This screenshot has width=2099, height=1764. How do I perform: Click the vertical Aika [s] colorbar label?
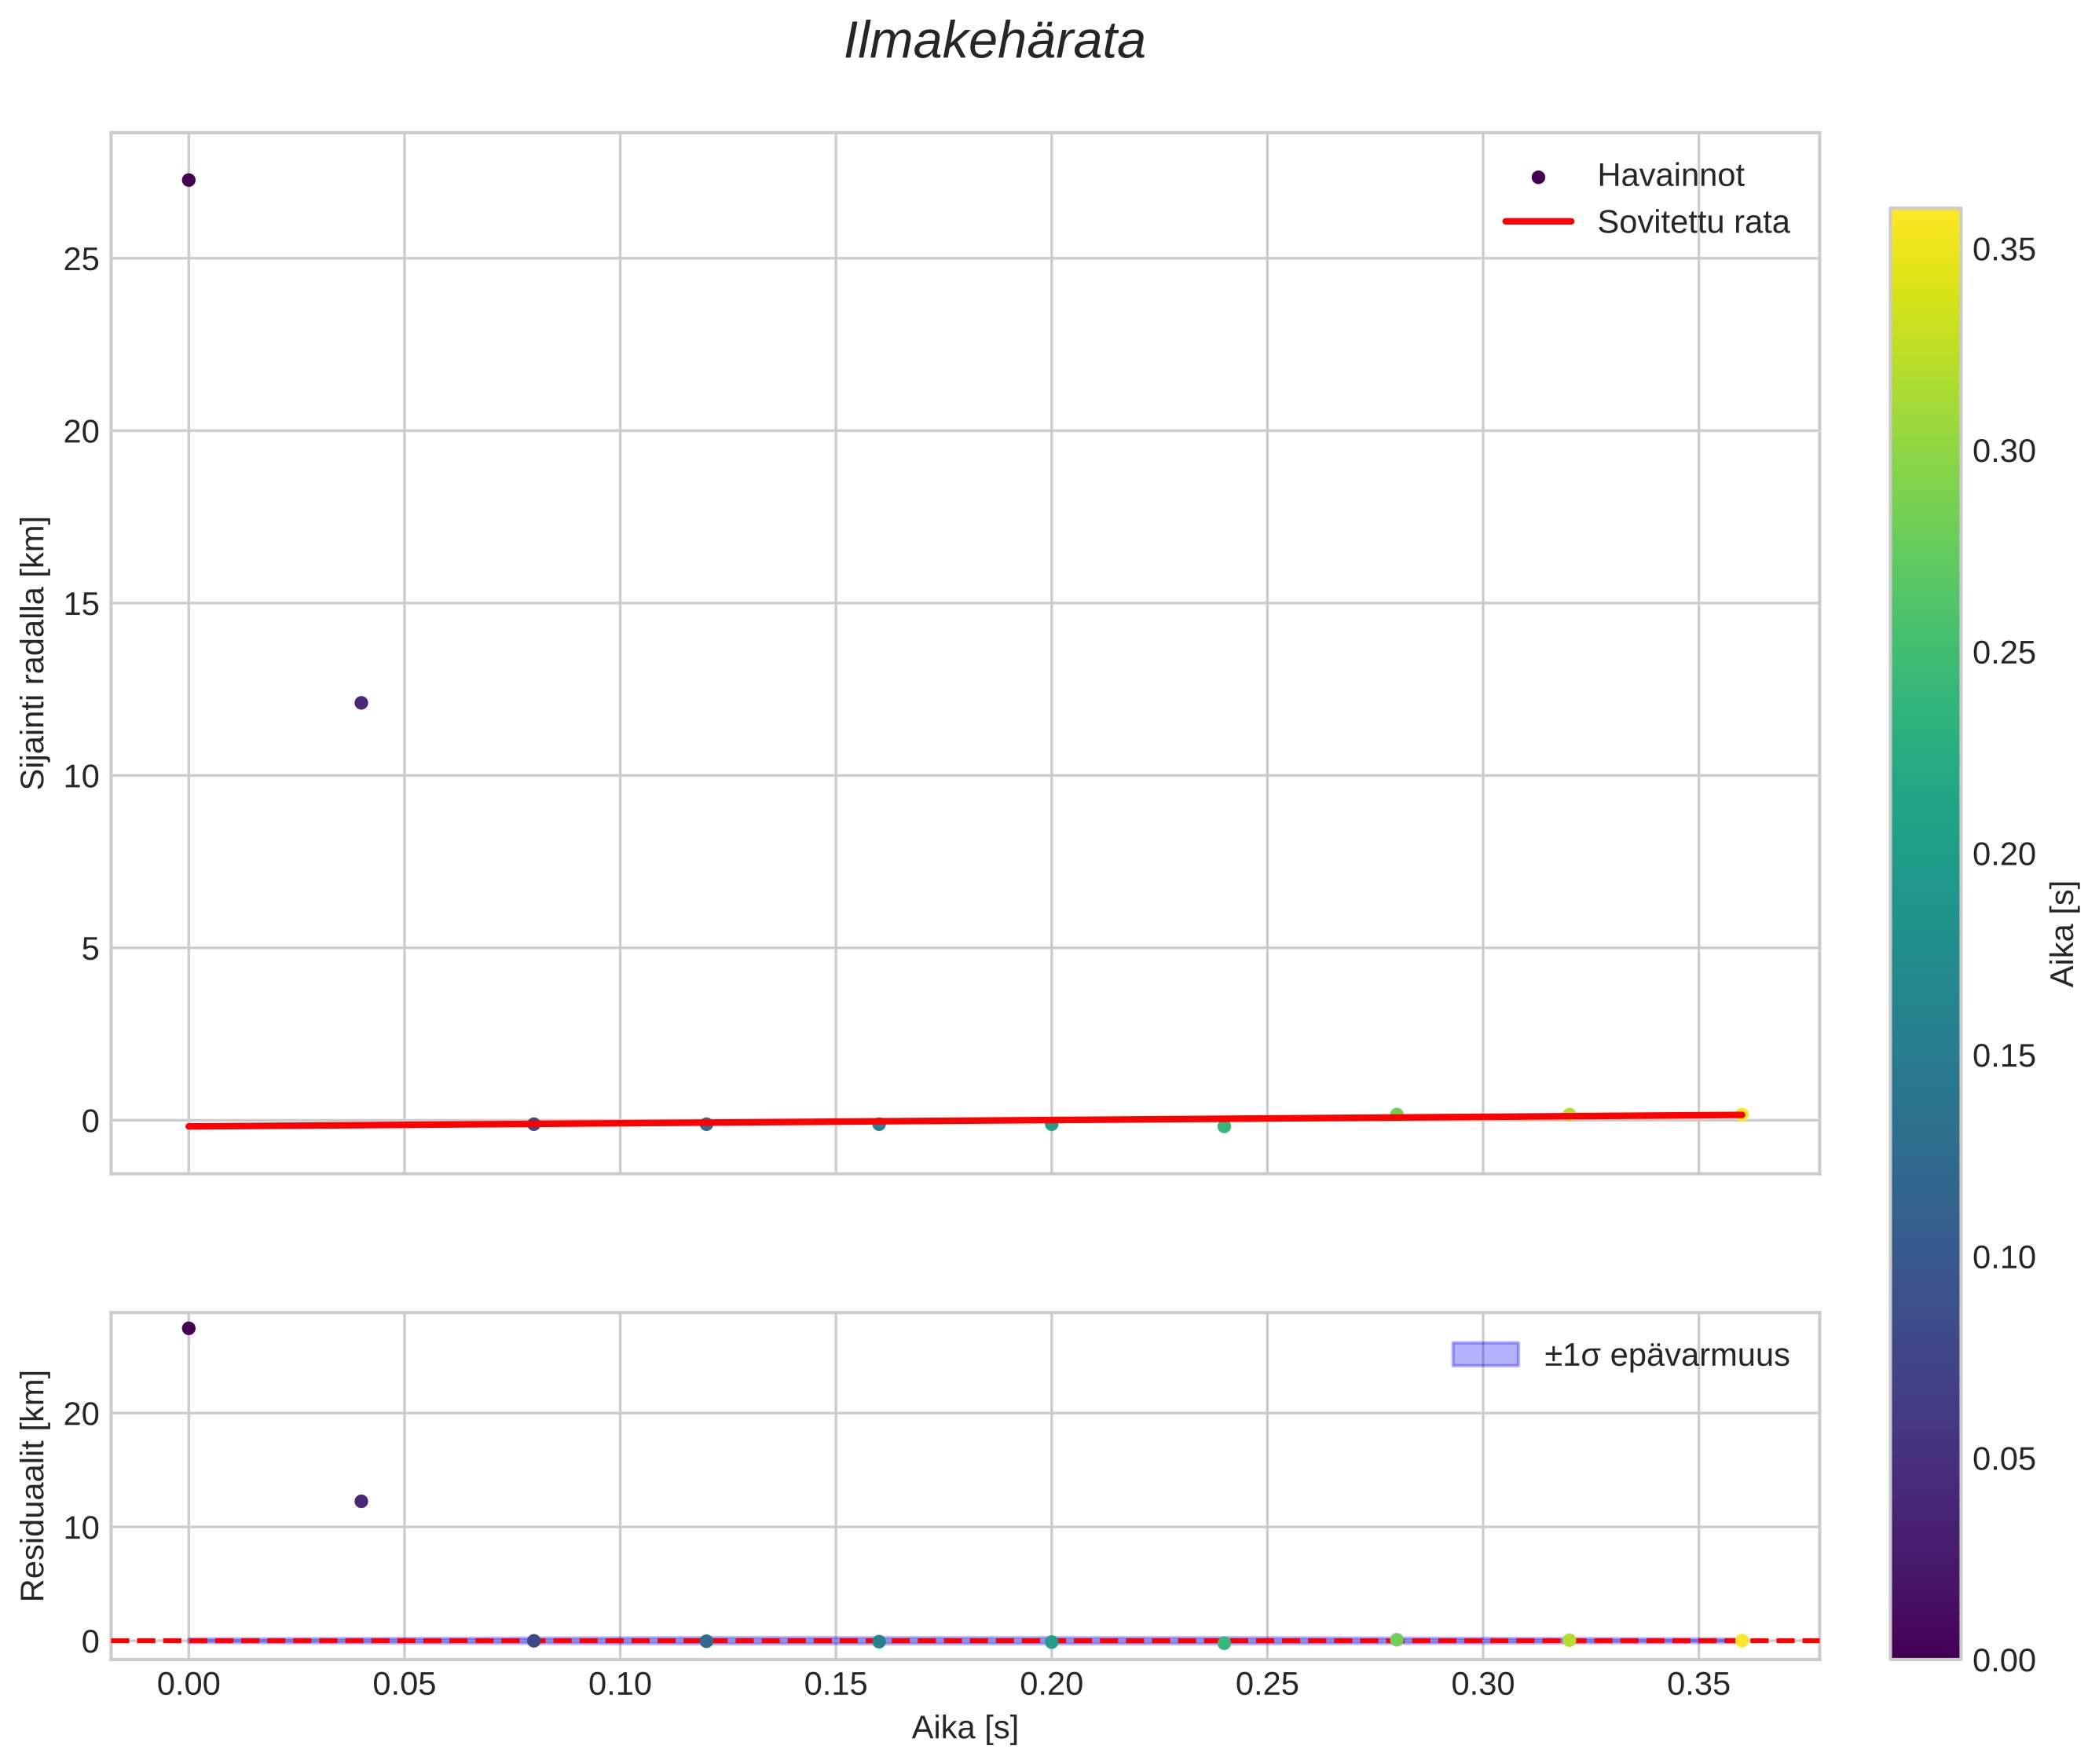tap(2063, 933)
